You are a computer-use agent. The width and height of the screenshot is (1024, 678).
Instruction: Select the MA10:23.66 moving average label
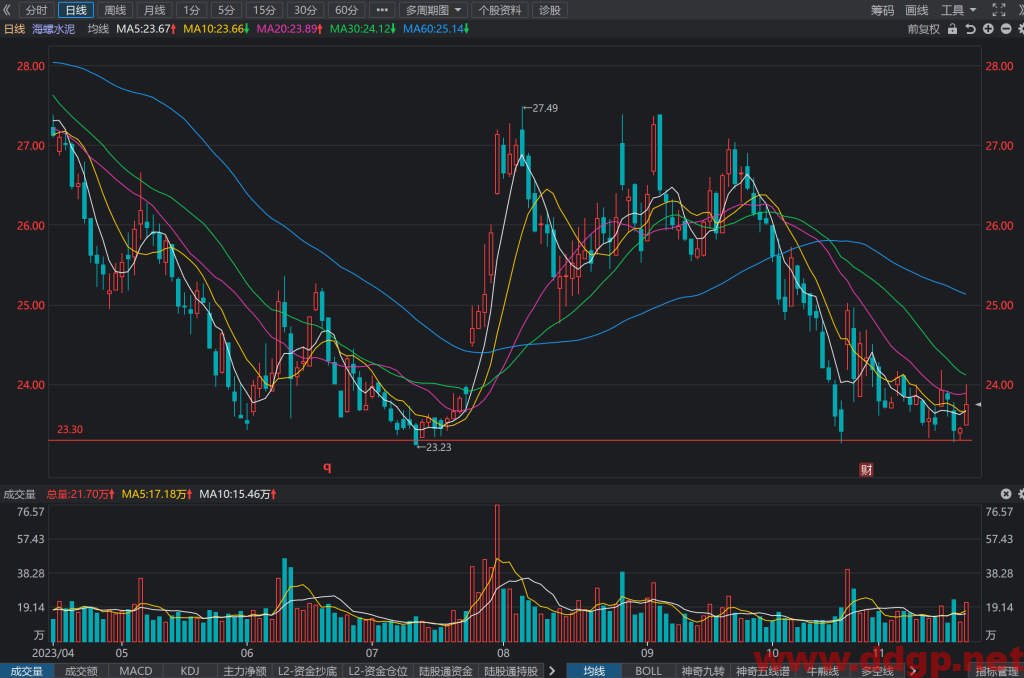(216, 29)
